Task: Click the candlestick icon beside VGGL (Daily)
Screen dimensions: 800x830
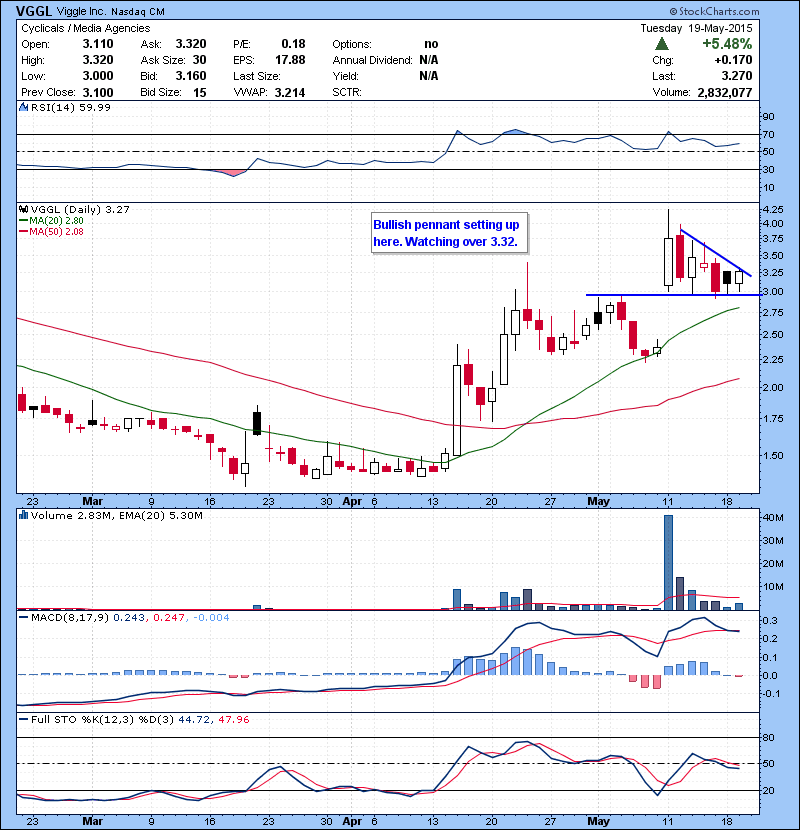Action: pos(23,209)
